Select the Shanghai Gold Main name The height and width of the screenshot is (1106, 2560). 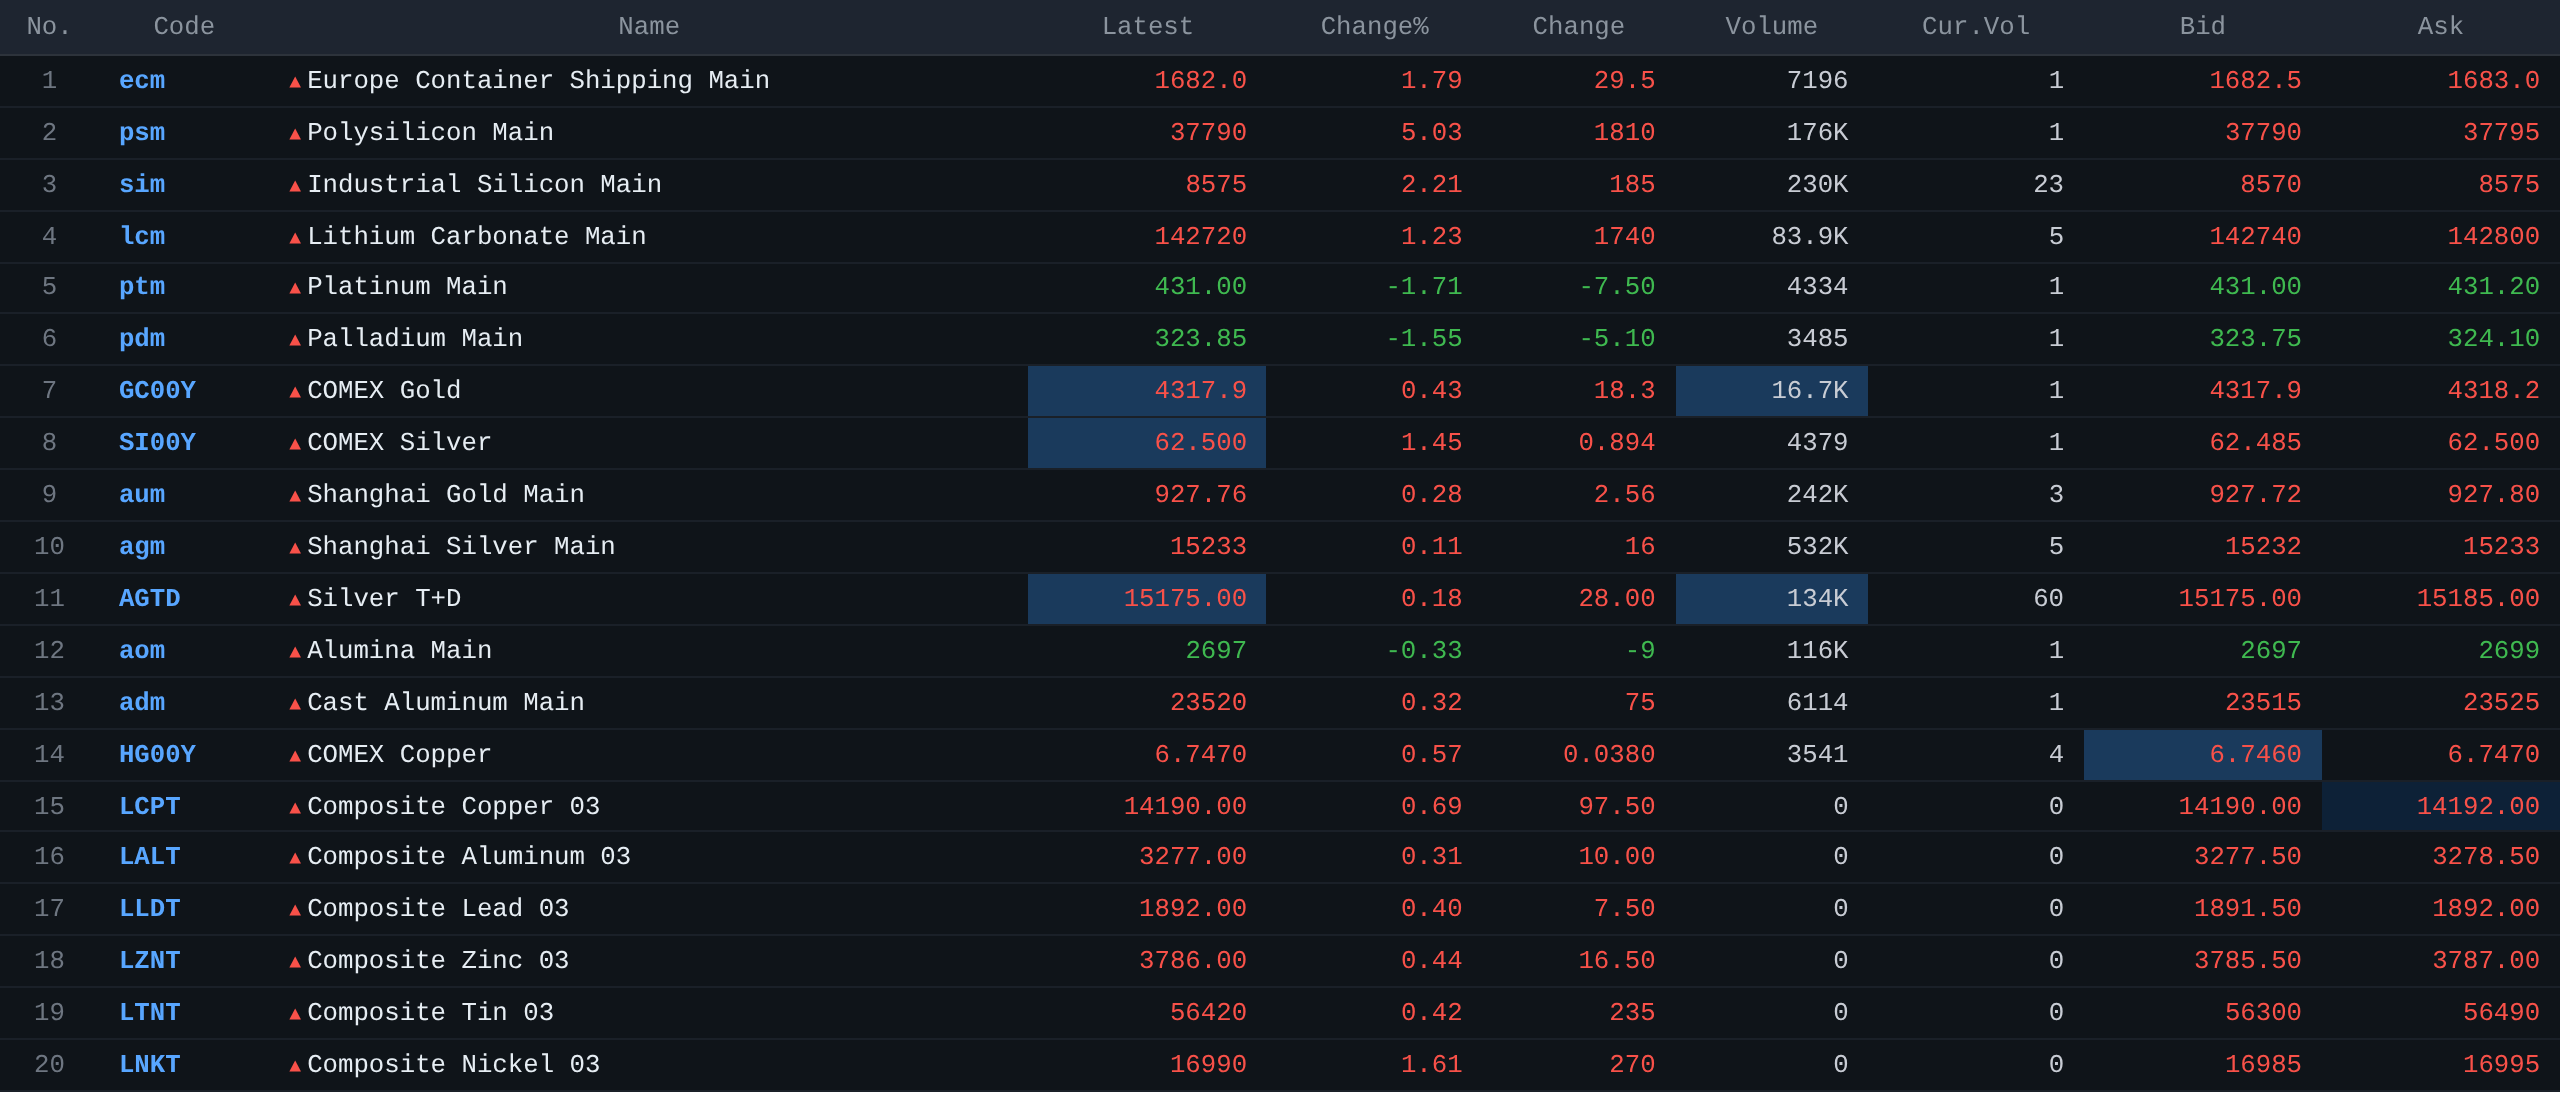tap(446, 495)
